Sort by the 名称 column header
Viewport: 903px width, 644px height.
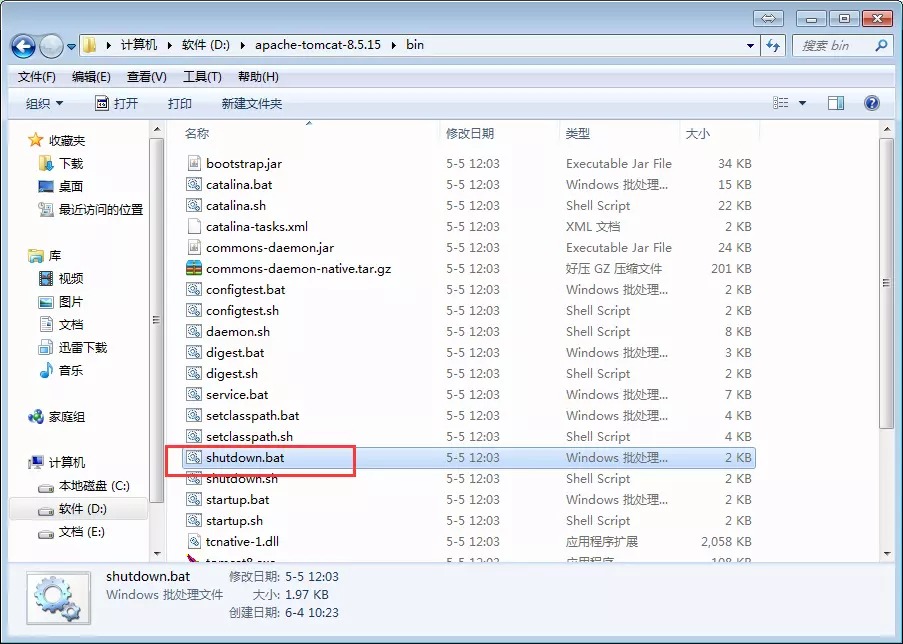click(197, 134)
